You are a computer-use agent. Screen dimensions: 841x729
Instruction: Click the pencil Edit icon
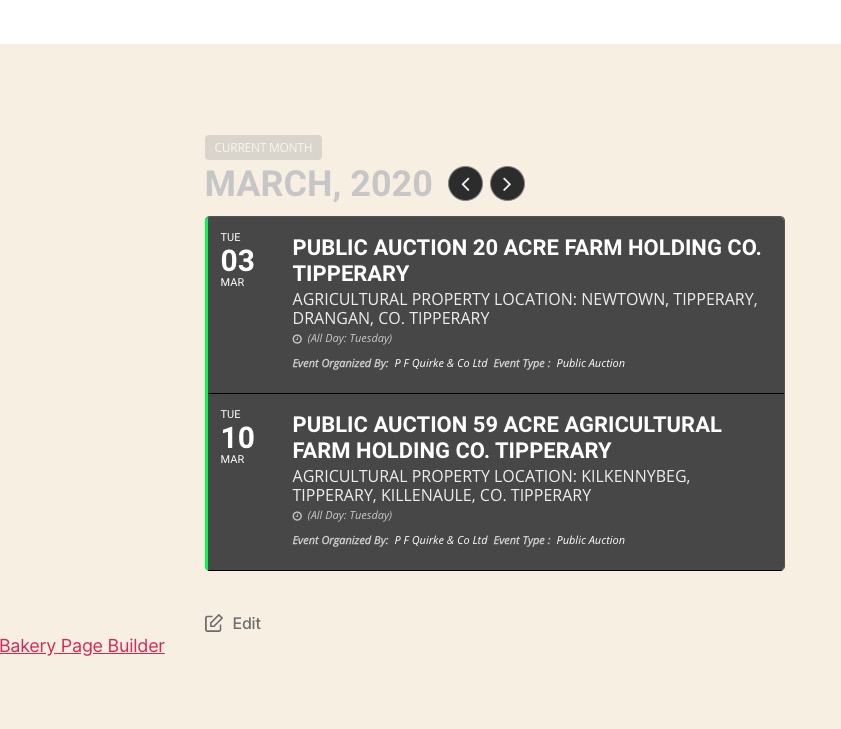(214, 623)
